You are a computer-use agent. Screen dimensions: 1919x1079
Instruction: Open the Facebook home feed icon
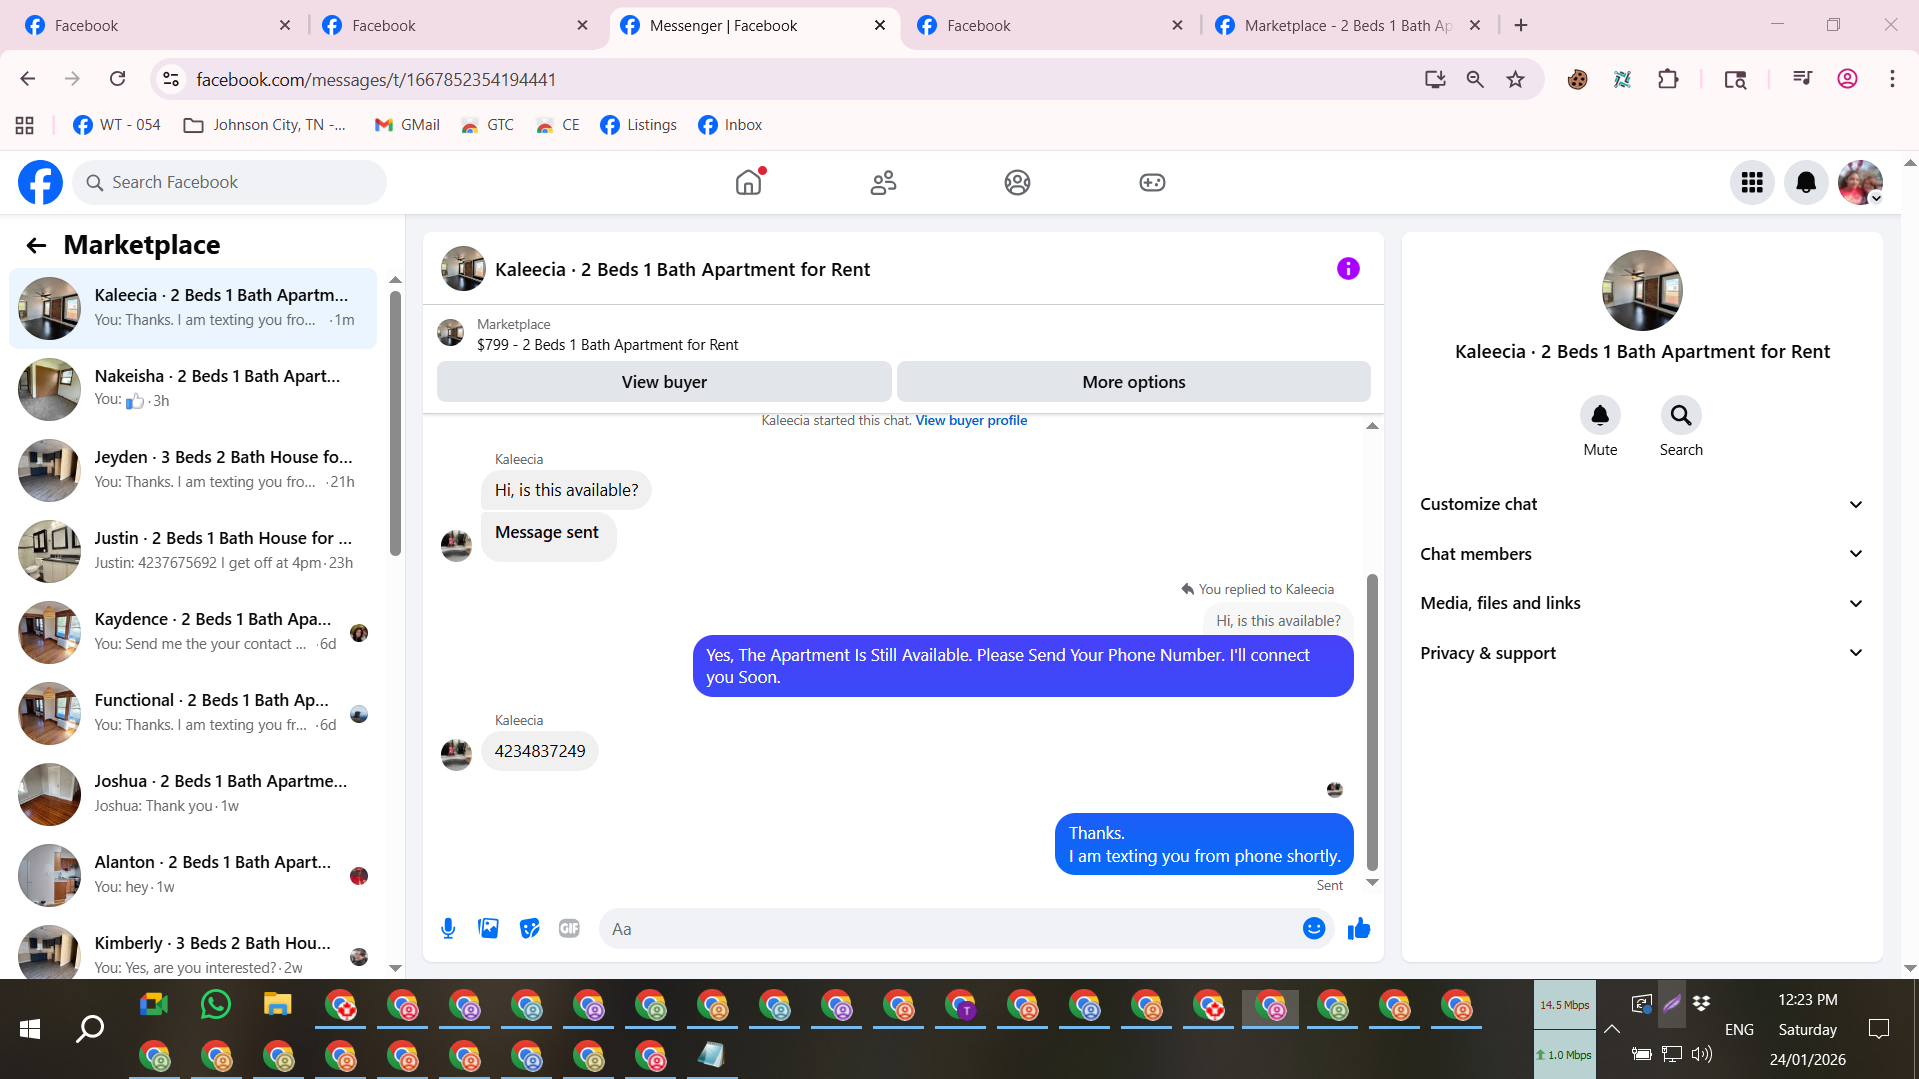(748, 182)
